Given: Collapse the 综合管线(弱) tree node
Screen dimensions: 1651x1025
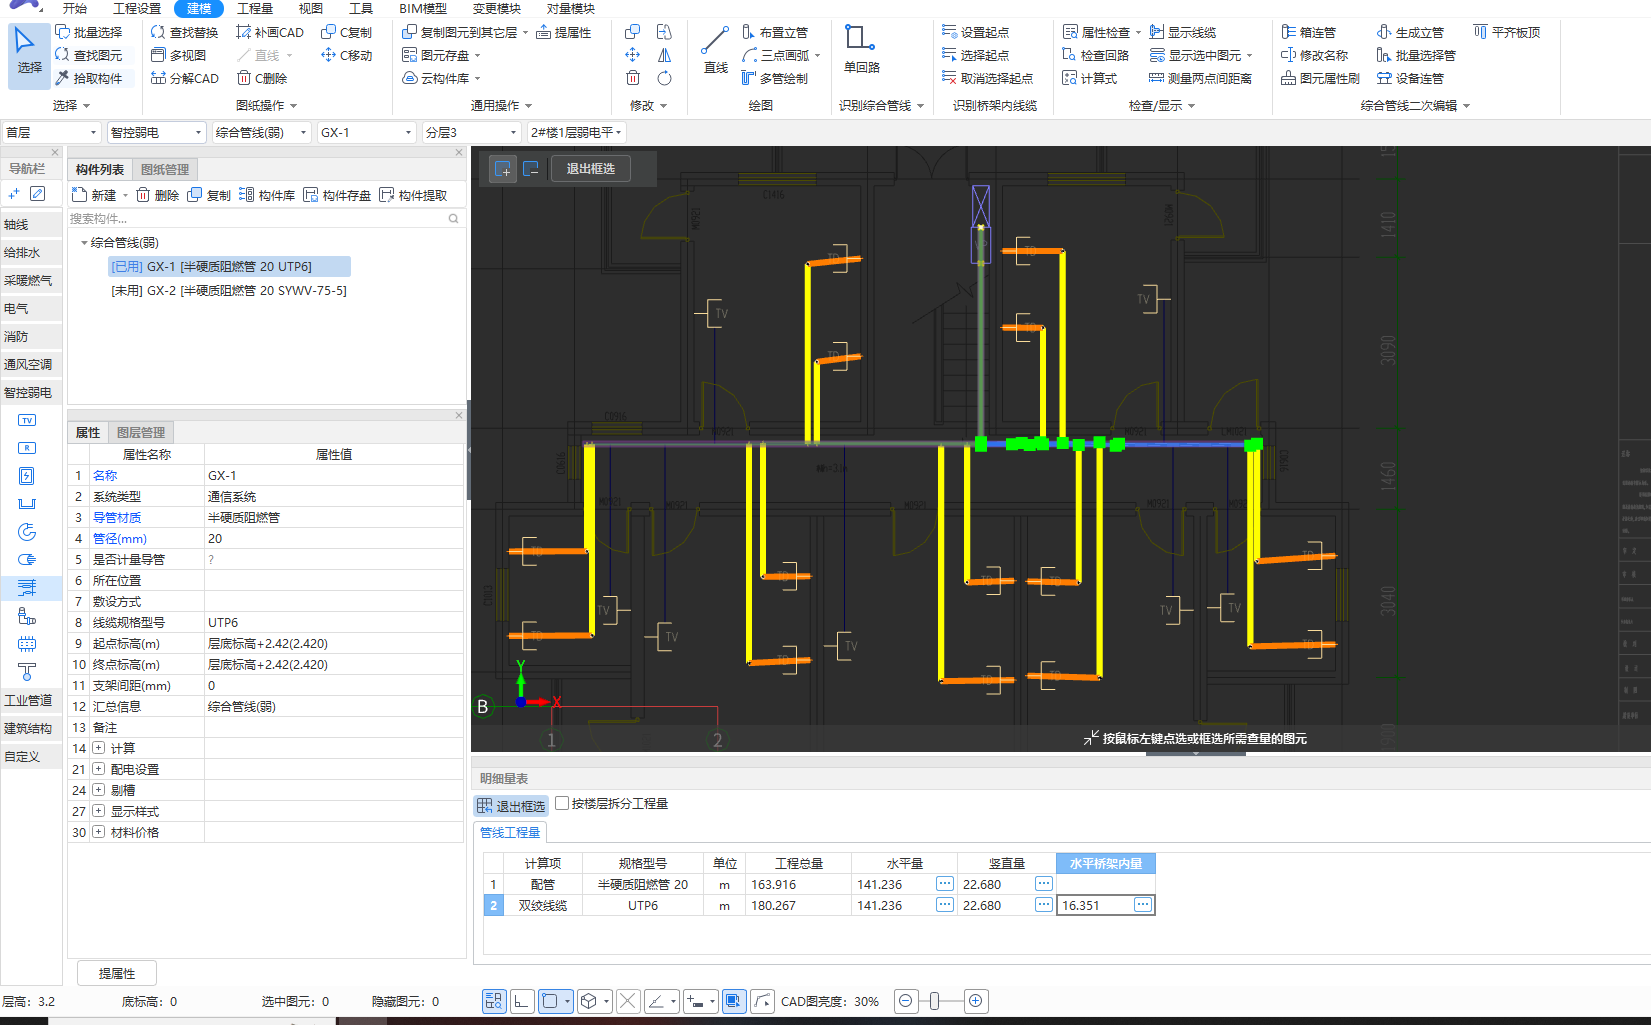Looking at the screenshot, I should [84, 243].
